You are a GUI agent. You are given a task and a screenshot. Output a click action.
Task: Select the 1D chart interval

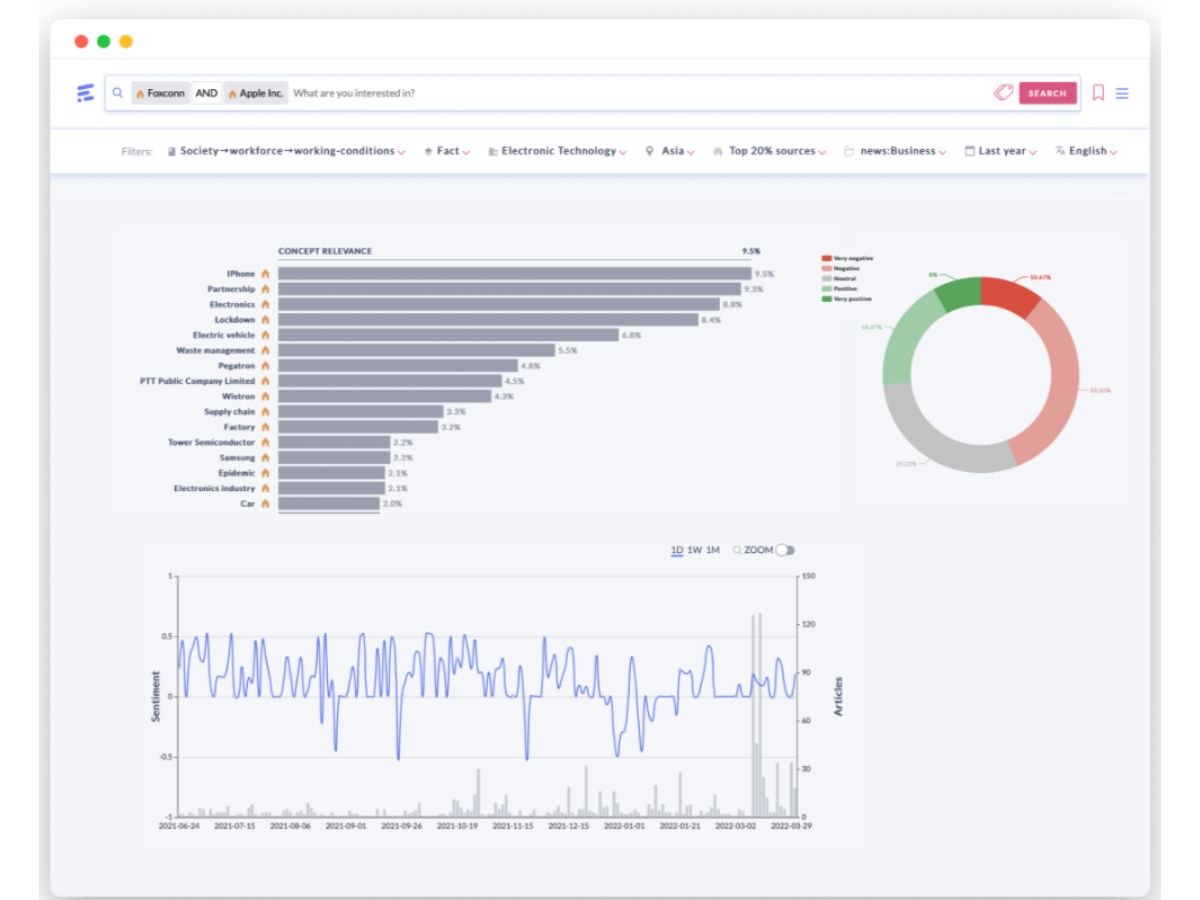[x=677, y=550]
